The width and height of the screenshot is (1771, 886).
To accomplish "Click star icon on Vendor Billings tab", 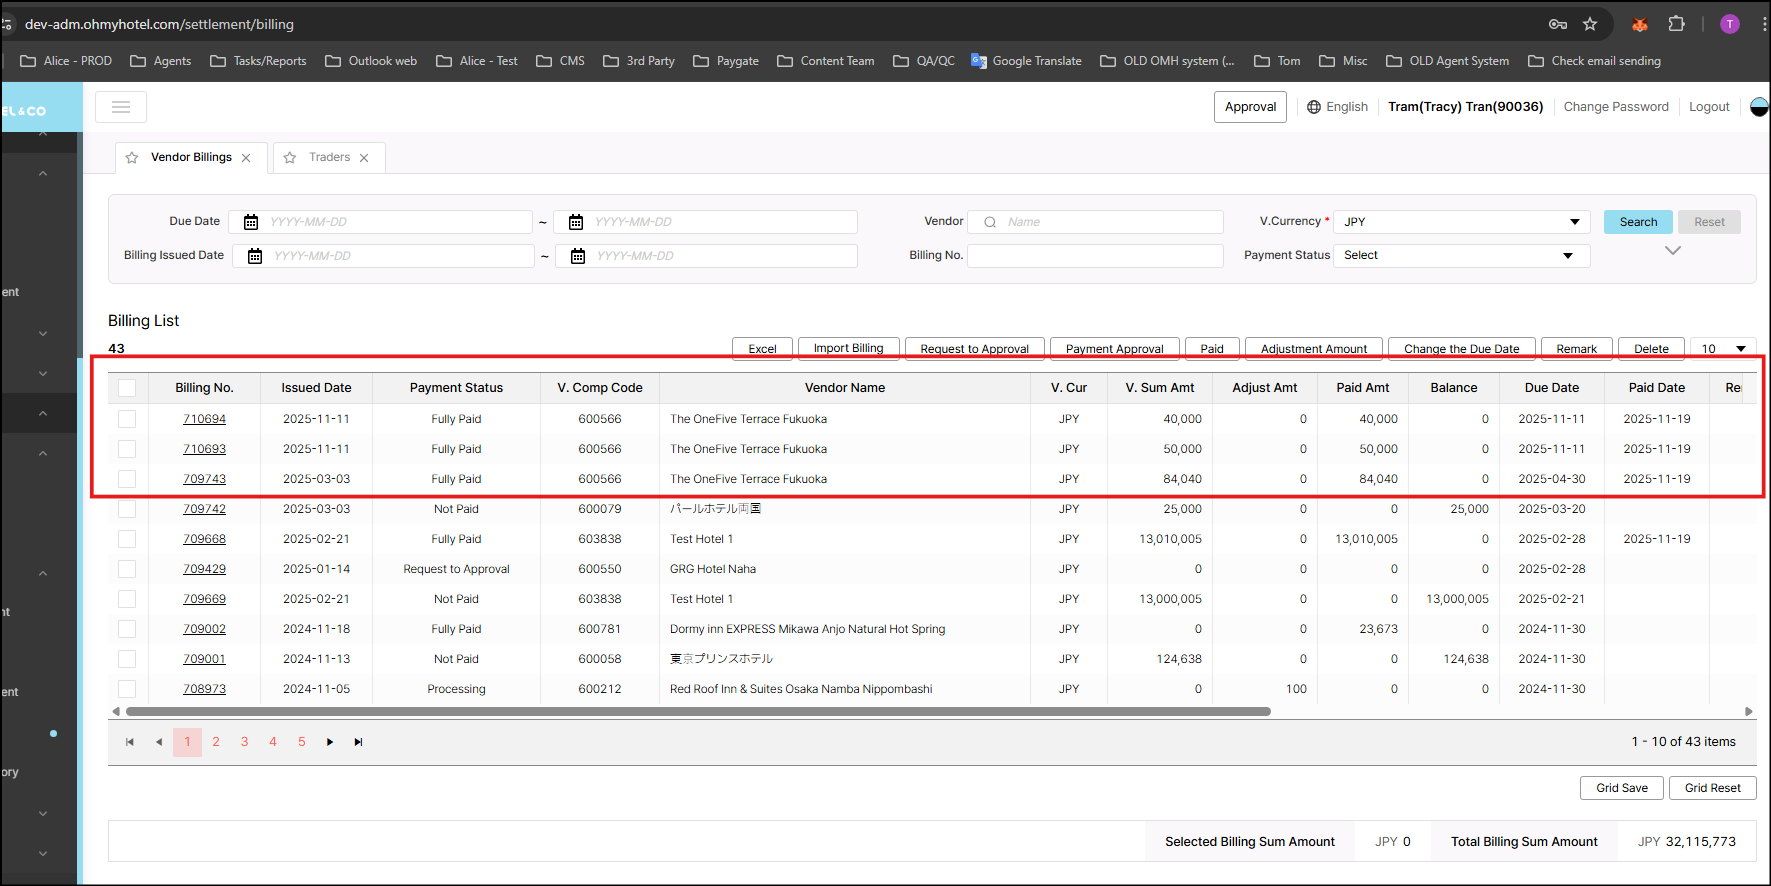I will click(x=132, y=158).
